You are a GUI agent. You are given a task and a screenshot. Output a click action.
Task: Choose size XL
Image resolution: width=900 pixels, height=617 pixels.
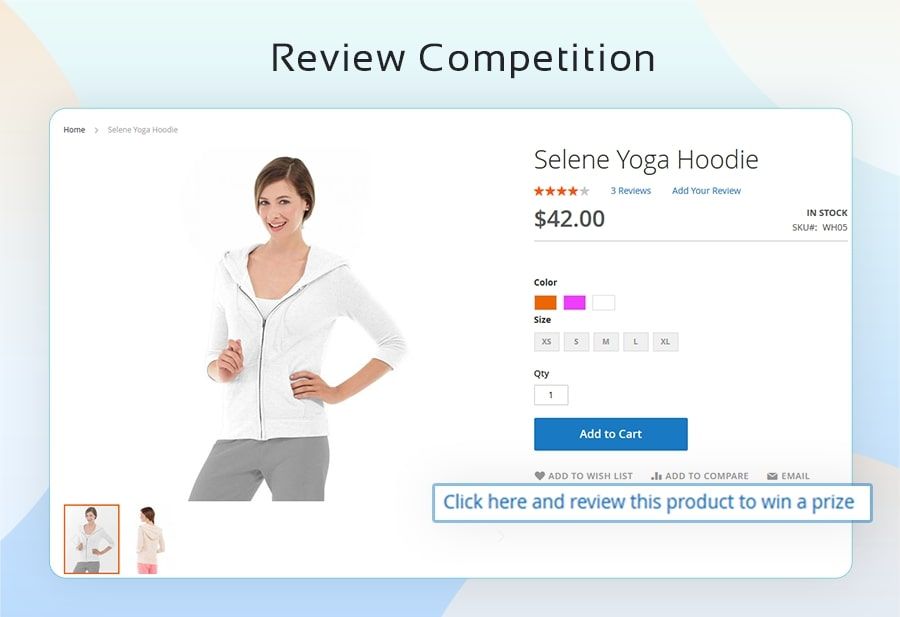click(x=665, y=342)
